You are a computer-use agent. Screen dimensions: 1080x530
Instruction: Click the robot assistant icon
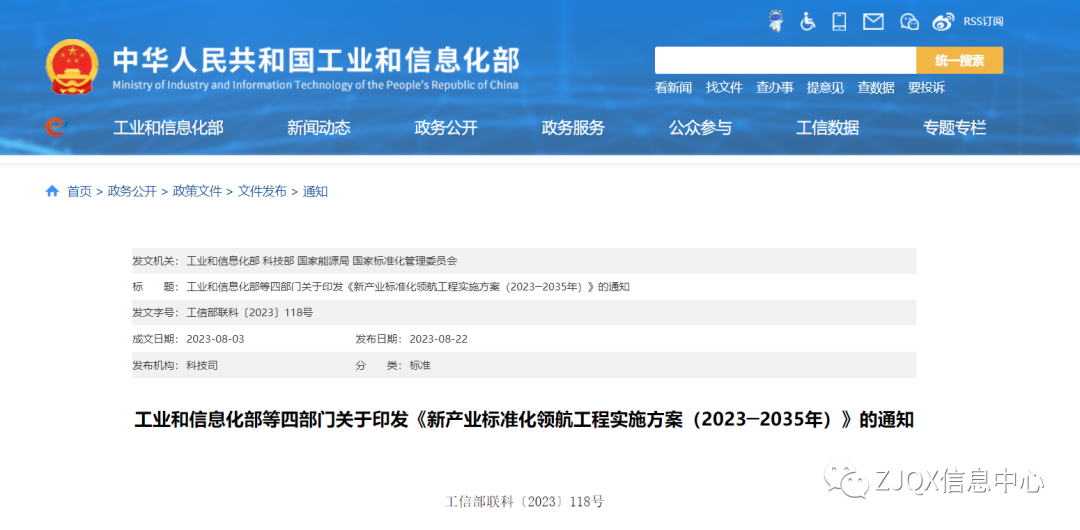pos(776,21)
